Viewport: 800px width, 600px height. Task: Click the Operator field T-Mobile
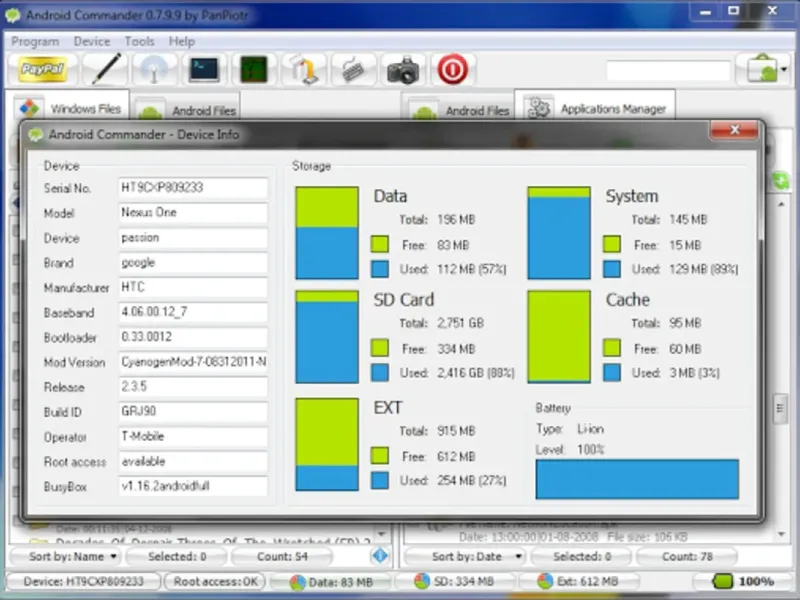(x=193, y=436)
